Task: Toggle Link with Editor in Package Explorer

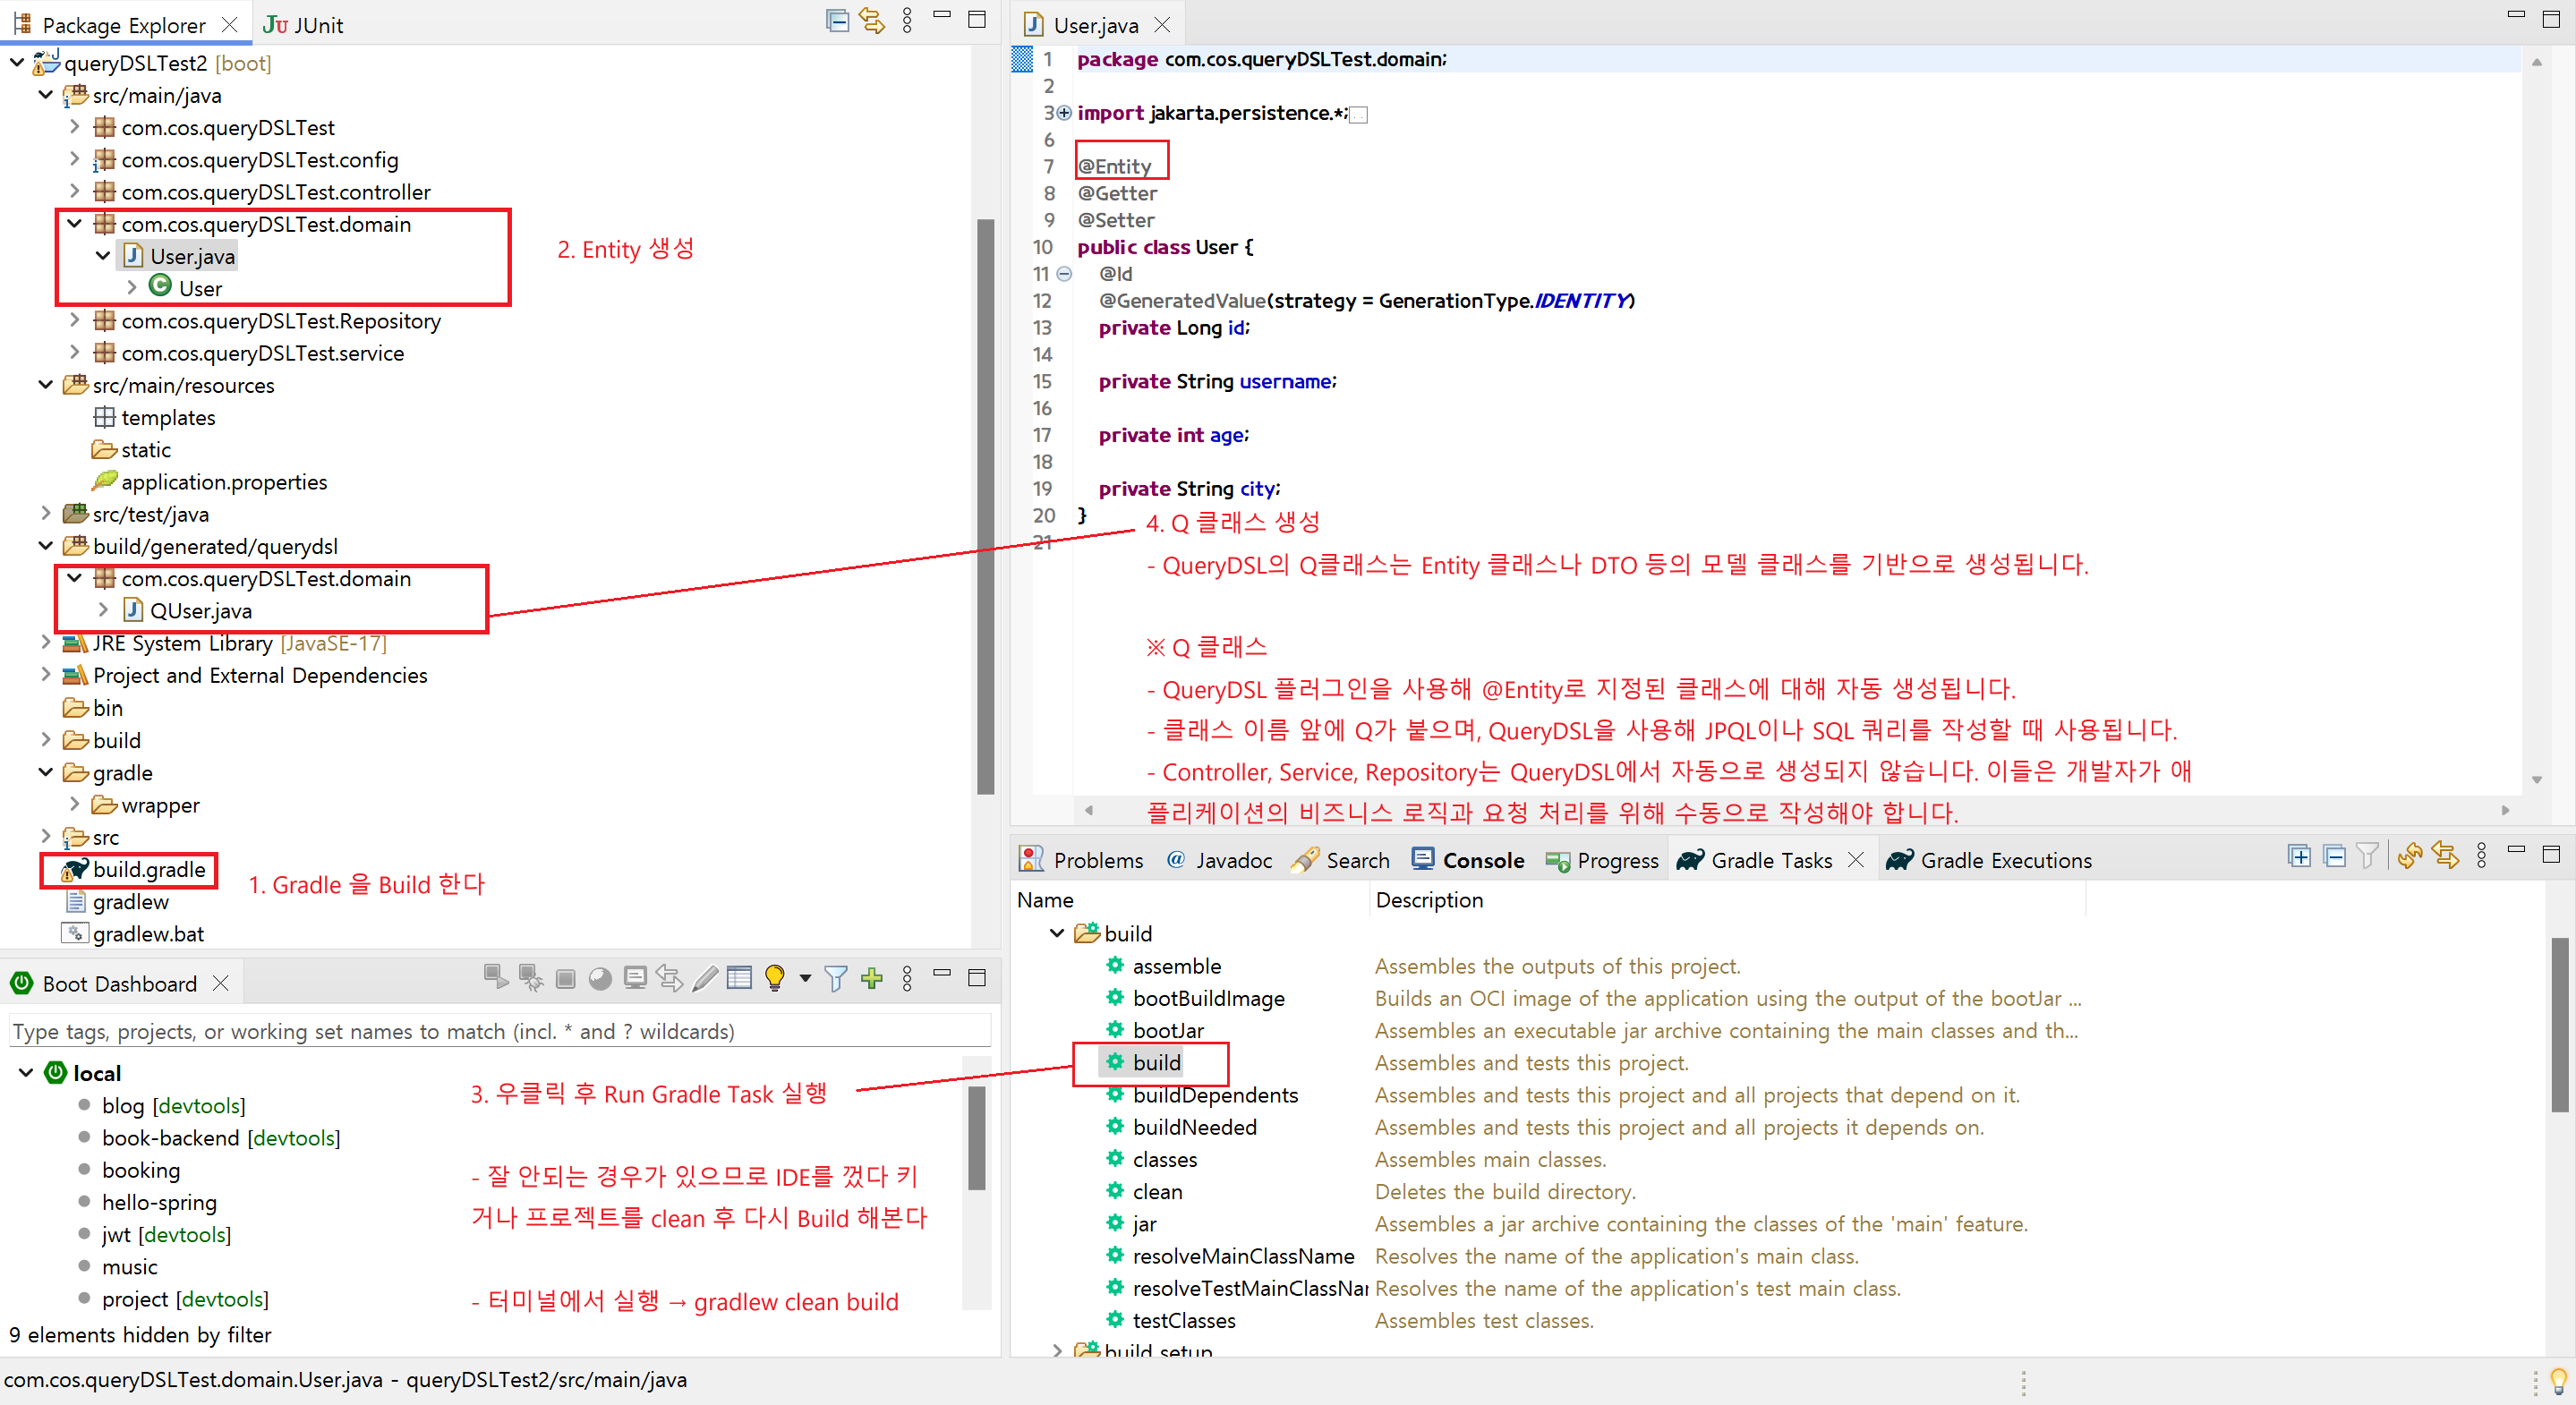Action: click(x=872, y=21)
